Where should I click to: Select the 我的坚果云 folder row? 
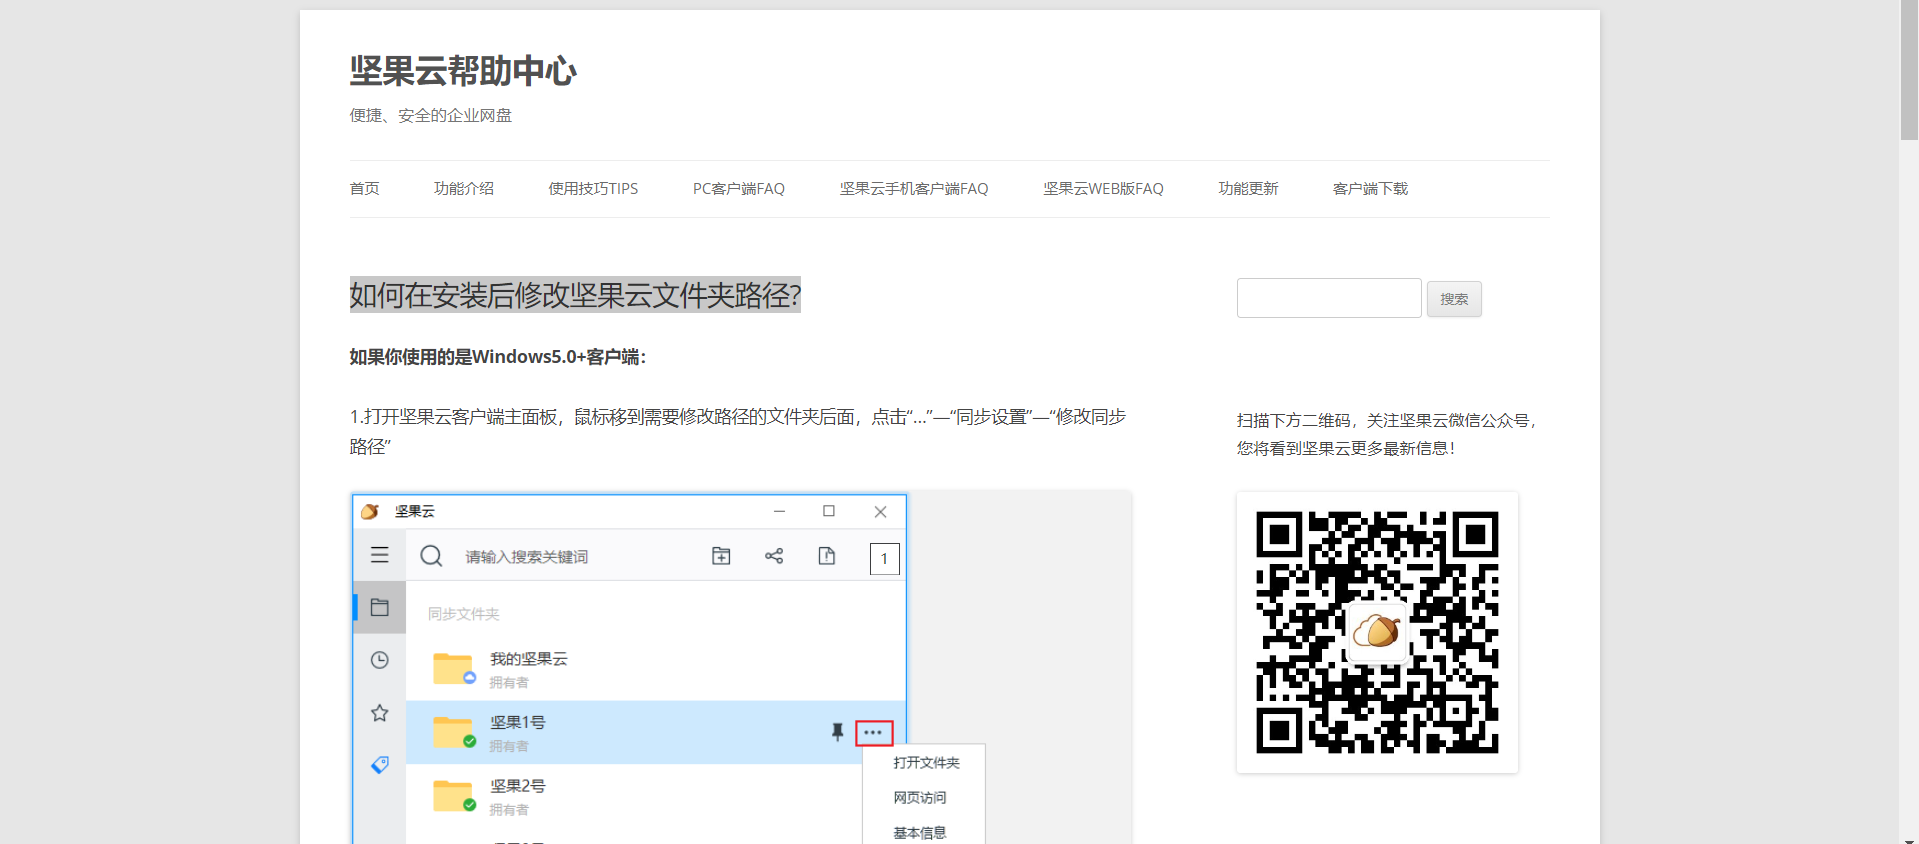click(x=656, y=669)
